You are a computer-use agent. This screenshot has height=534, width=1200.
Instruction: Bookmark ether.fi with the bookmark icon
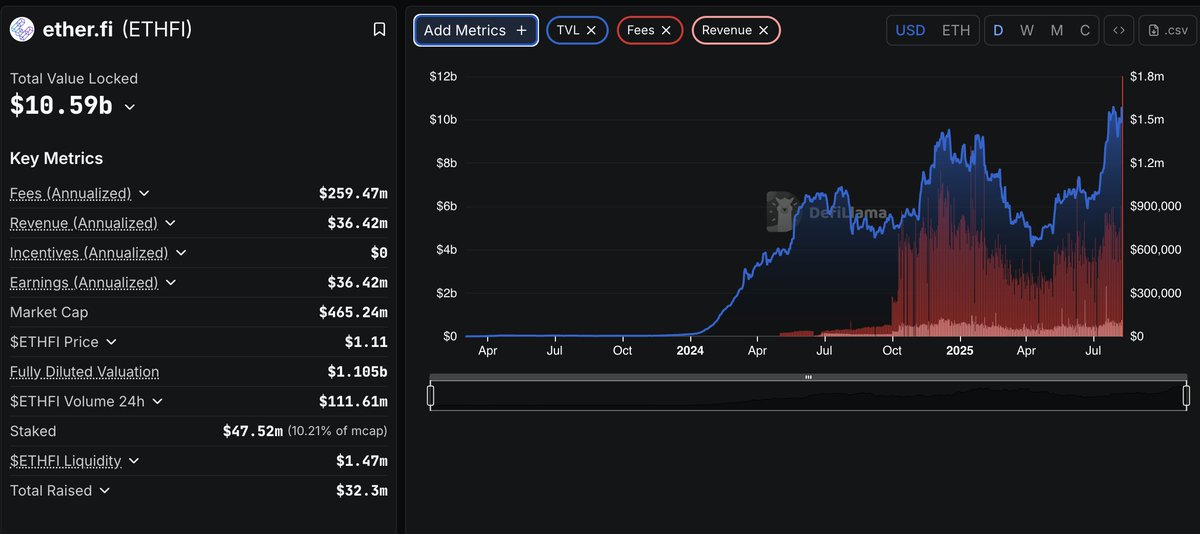379,30
